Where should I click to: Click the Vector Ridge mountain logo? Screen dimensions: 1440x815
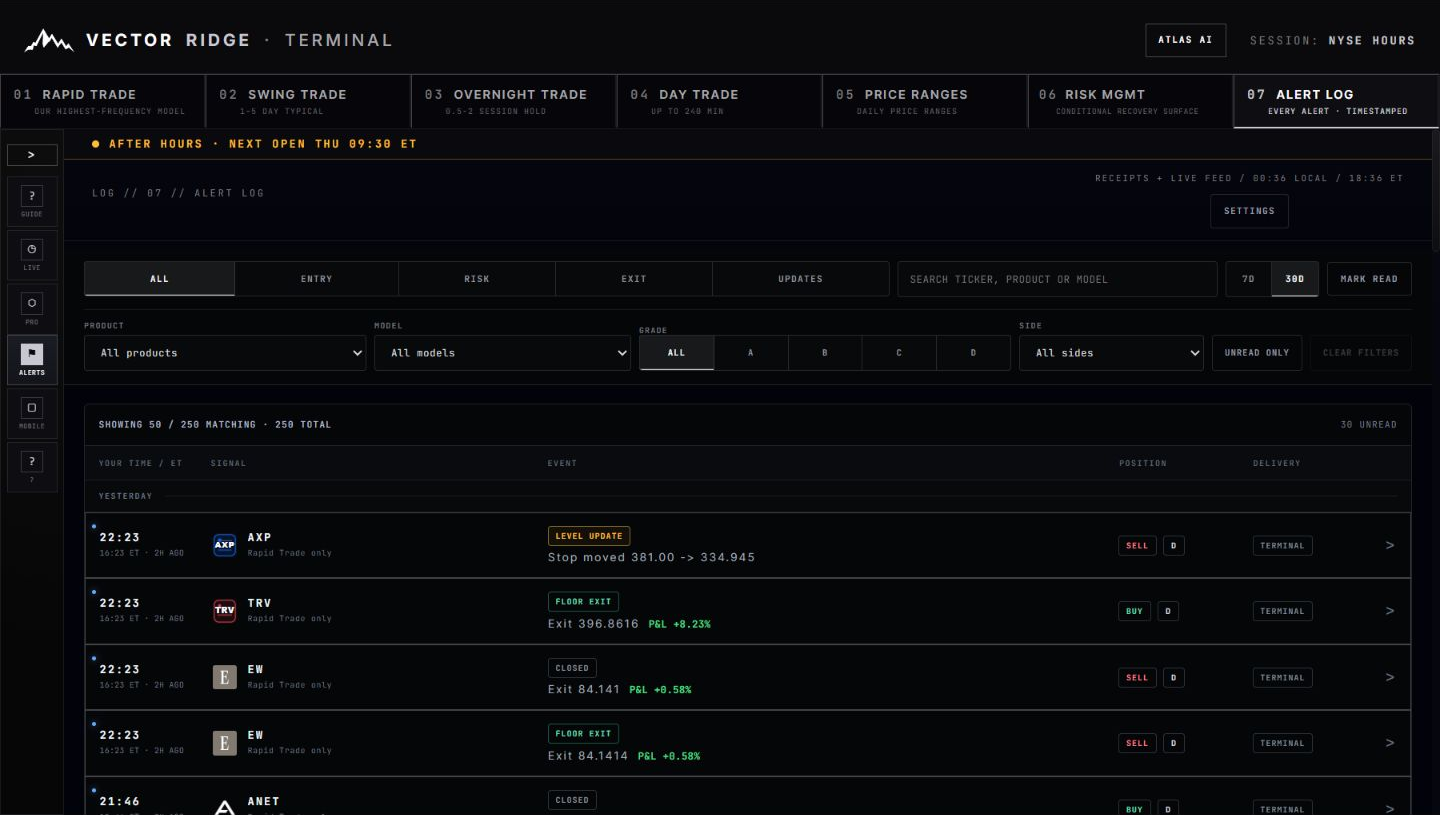coord(49,40)
